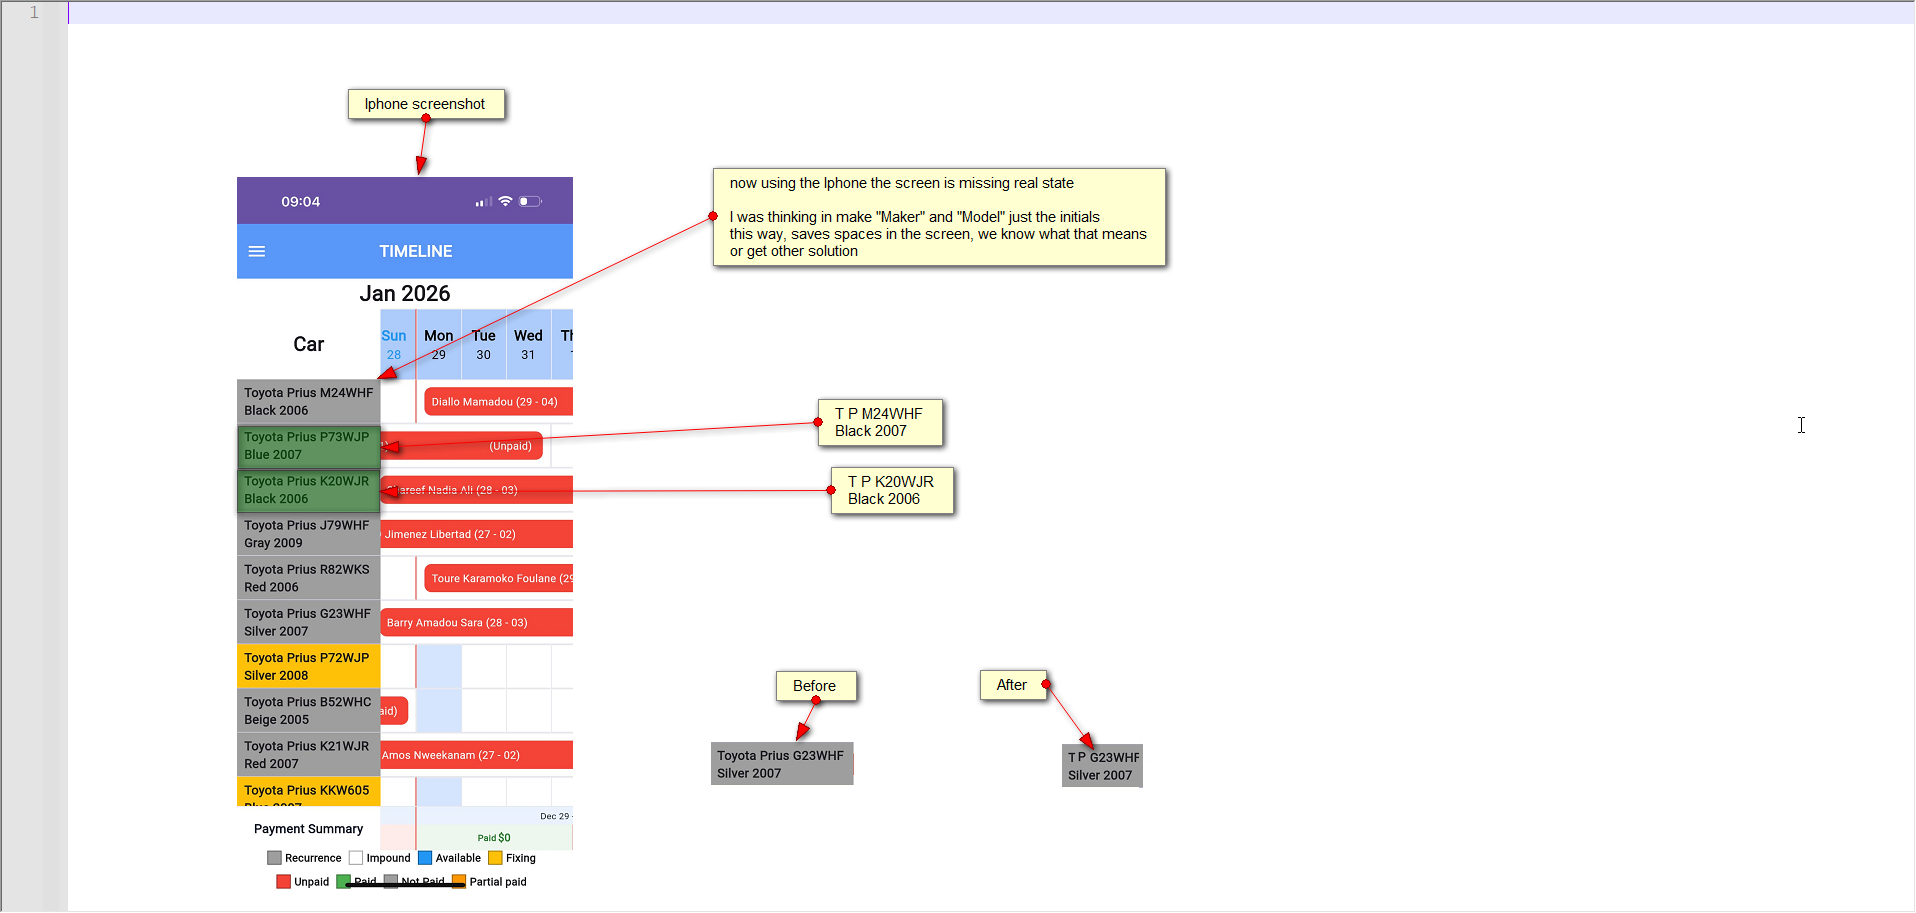The height and width of the screenshot is (913, 1916).
Task: Select the Wed 31 day column header
Action: (x=528, y=345)
